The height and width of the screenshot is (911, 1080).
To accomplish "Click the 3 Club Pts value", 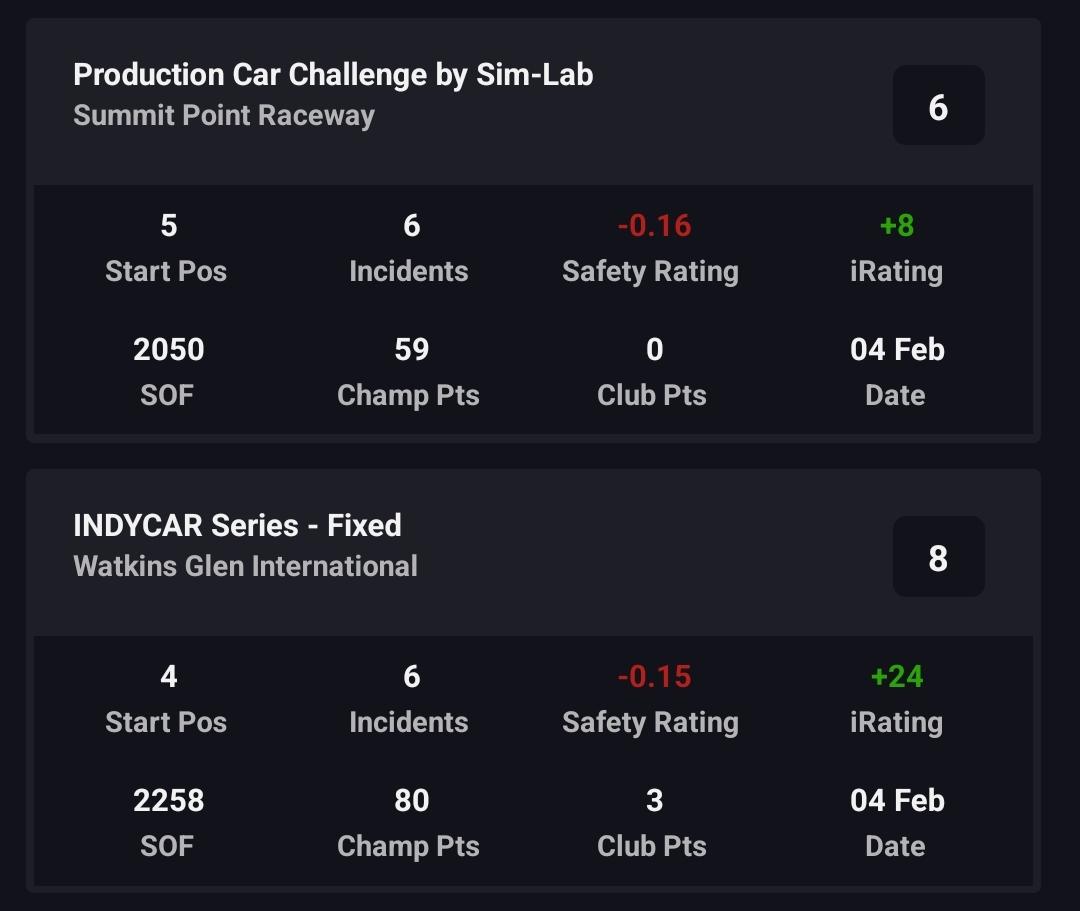I will click(654, 801).
